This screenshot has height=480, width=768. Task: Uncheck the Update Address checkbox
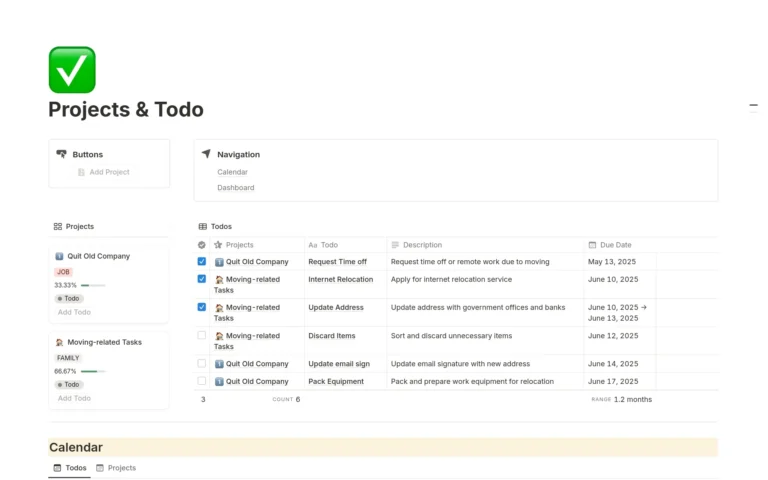[201, 307]
